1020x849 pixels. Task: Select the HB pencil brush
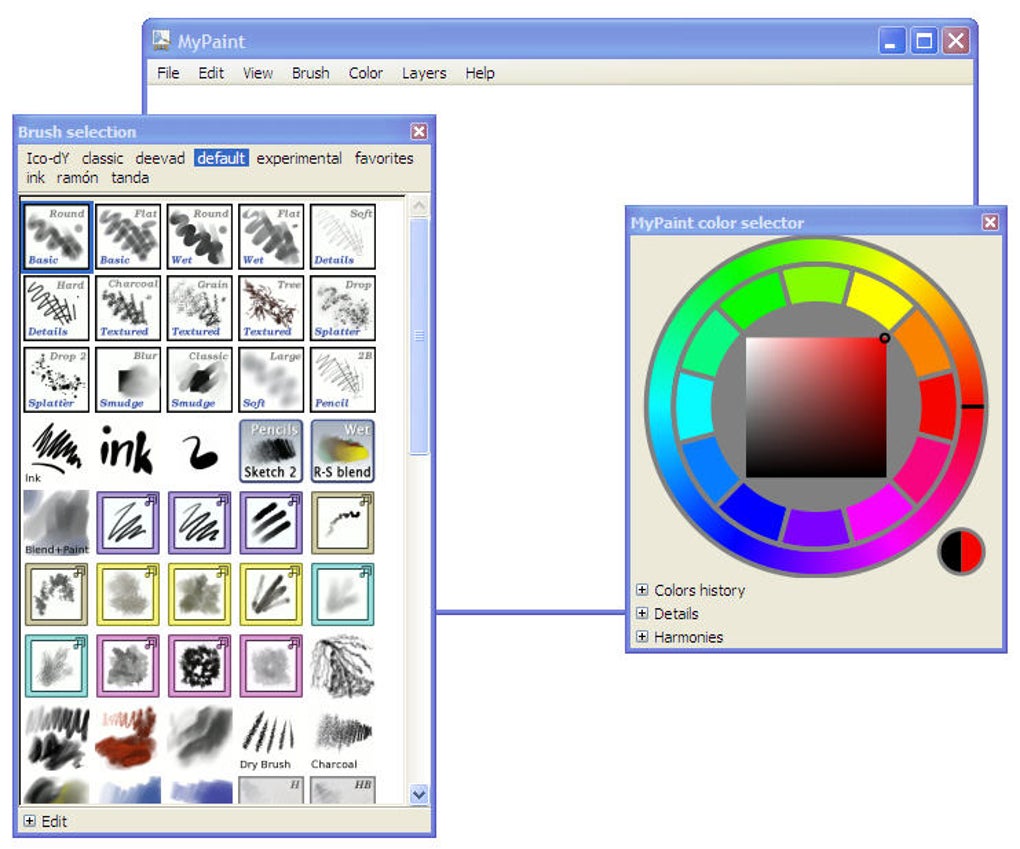pos(343,790)
